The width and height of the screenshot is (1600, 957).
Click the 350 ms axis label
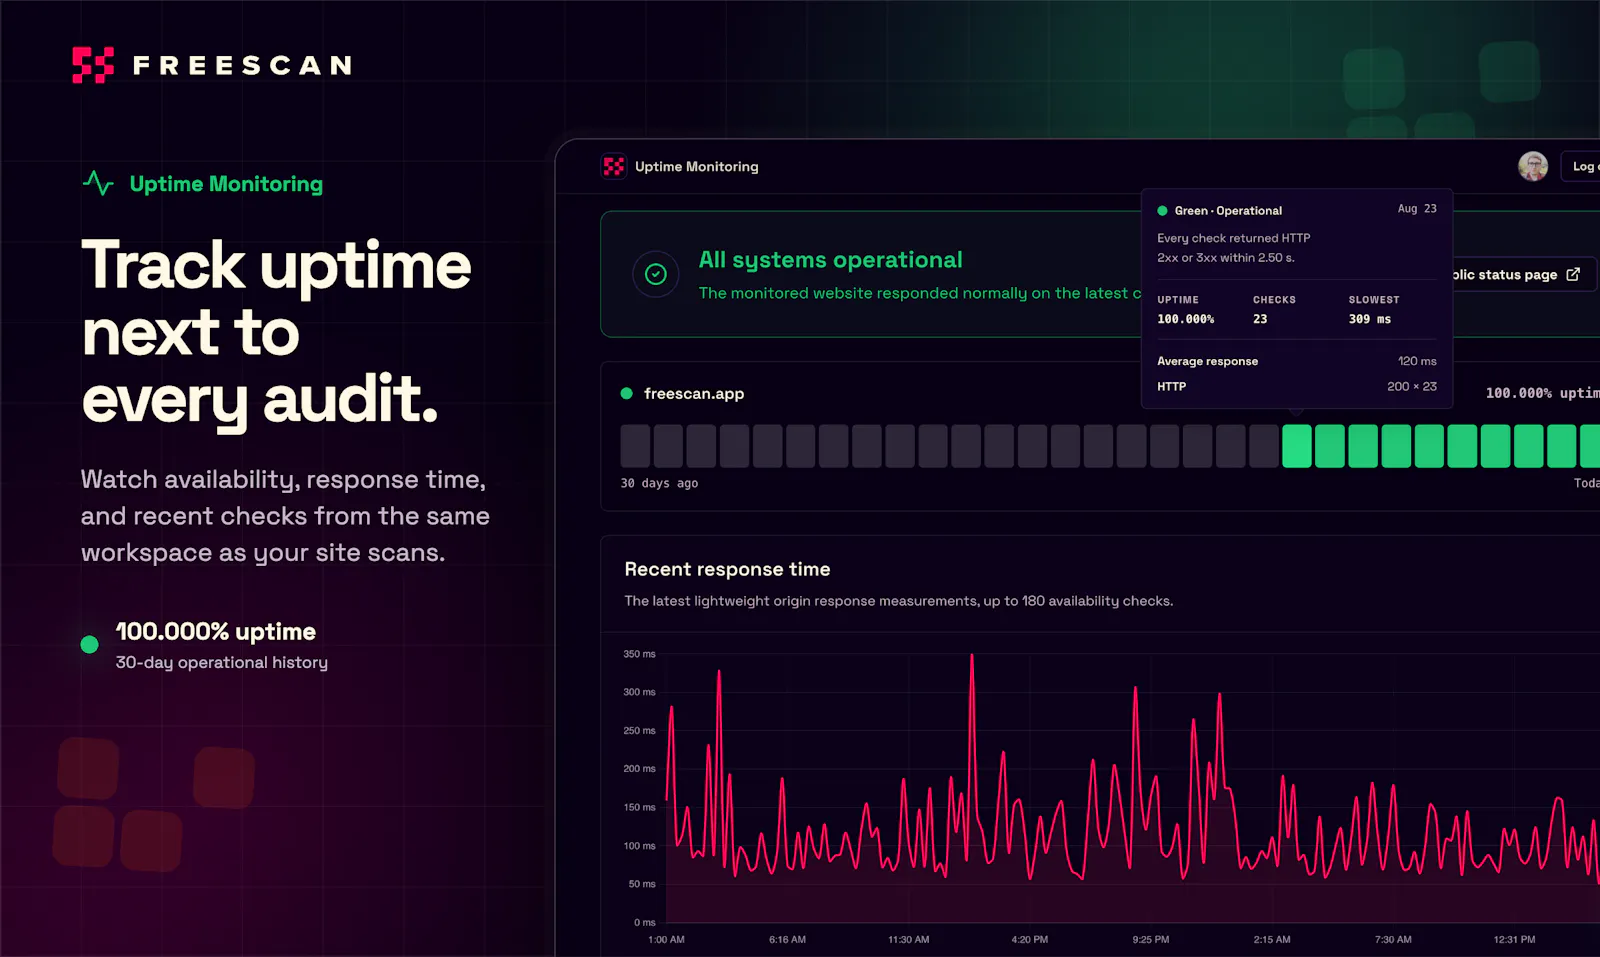pyautogui.click(x=640, y=654)
